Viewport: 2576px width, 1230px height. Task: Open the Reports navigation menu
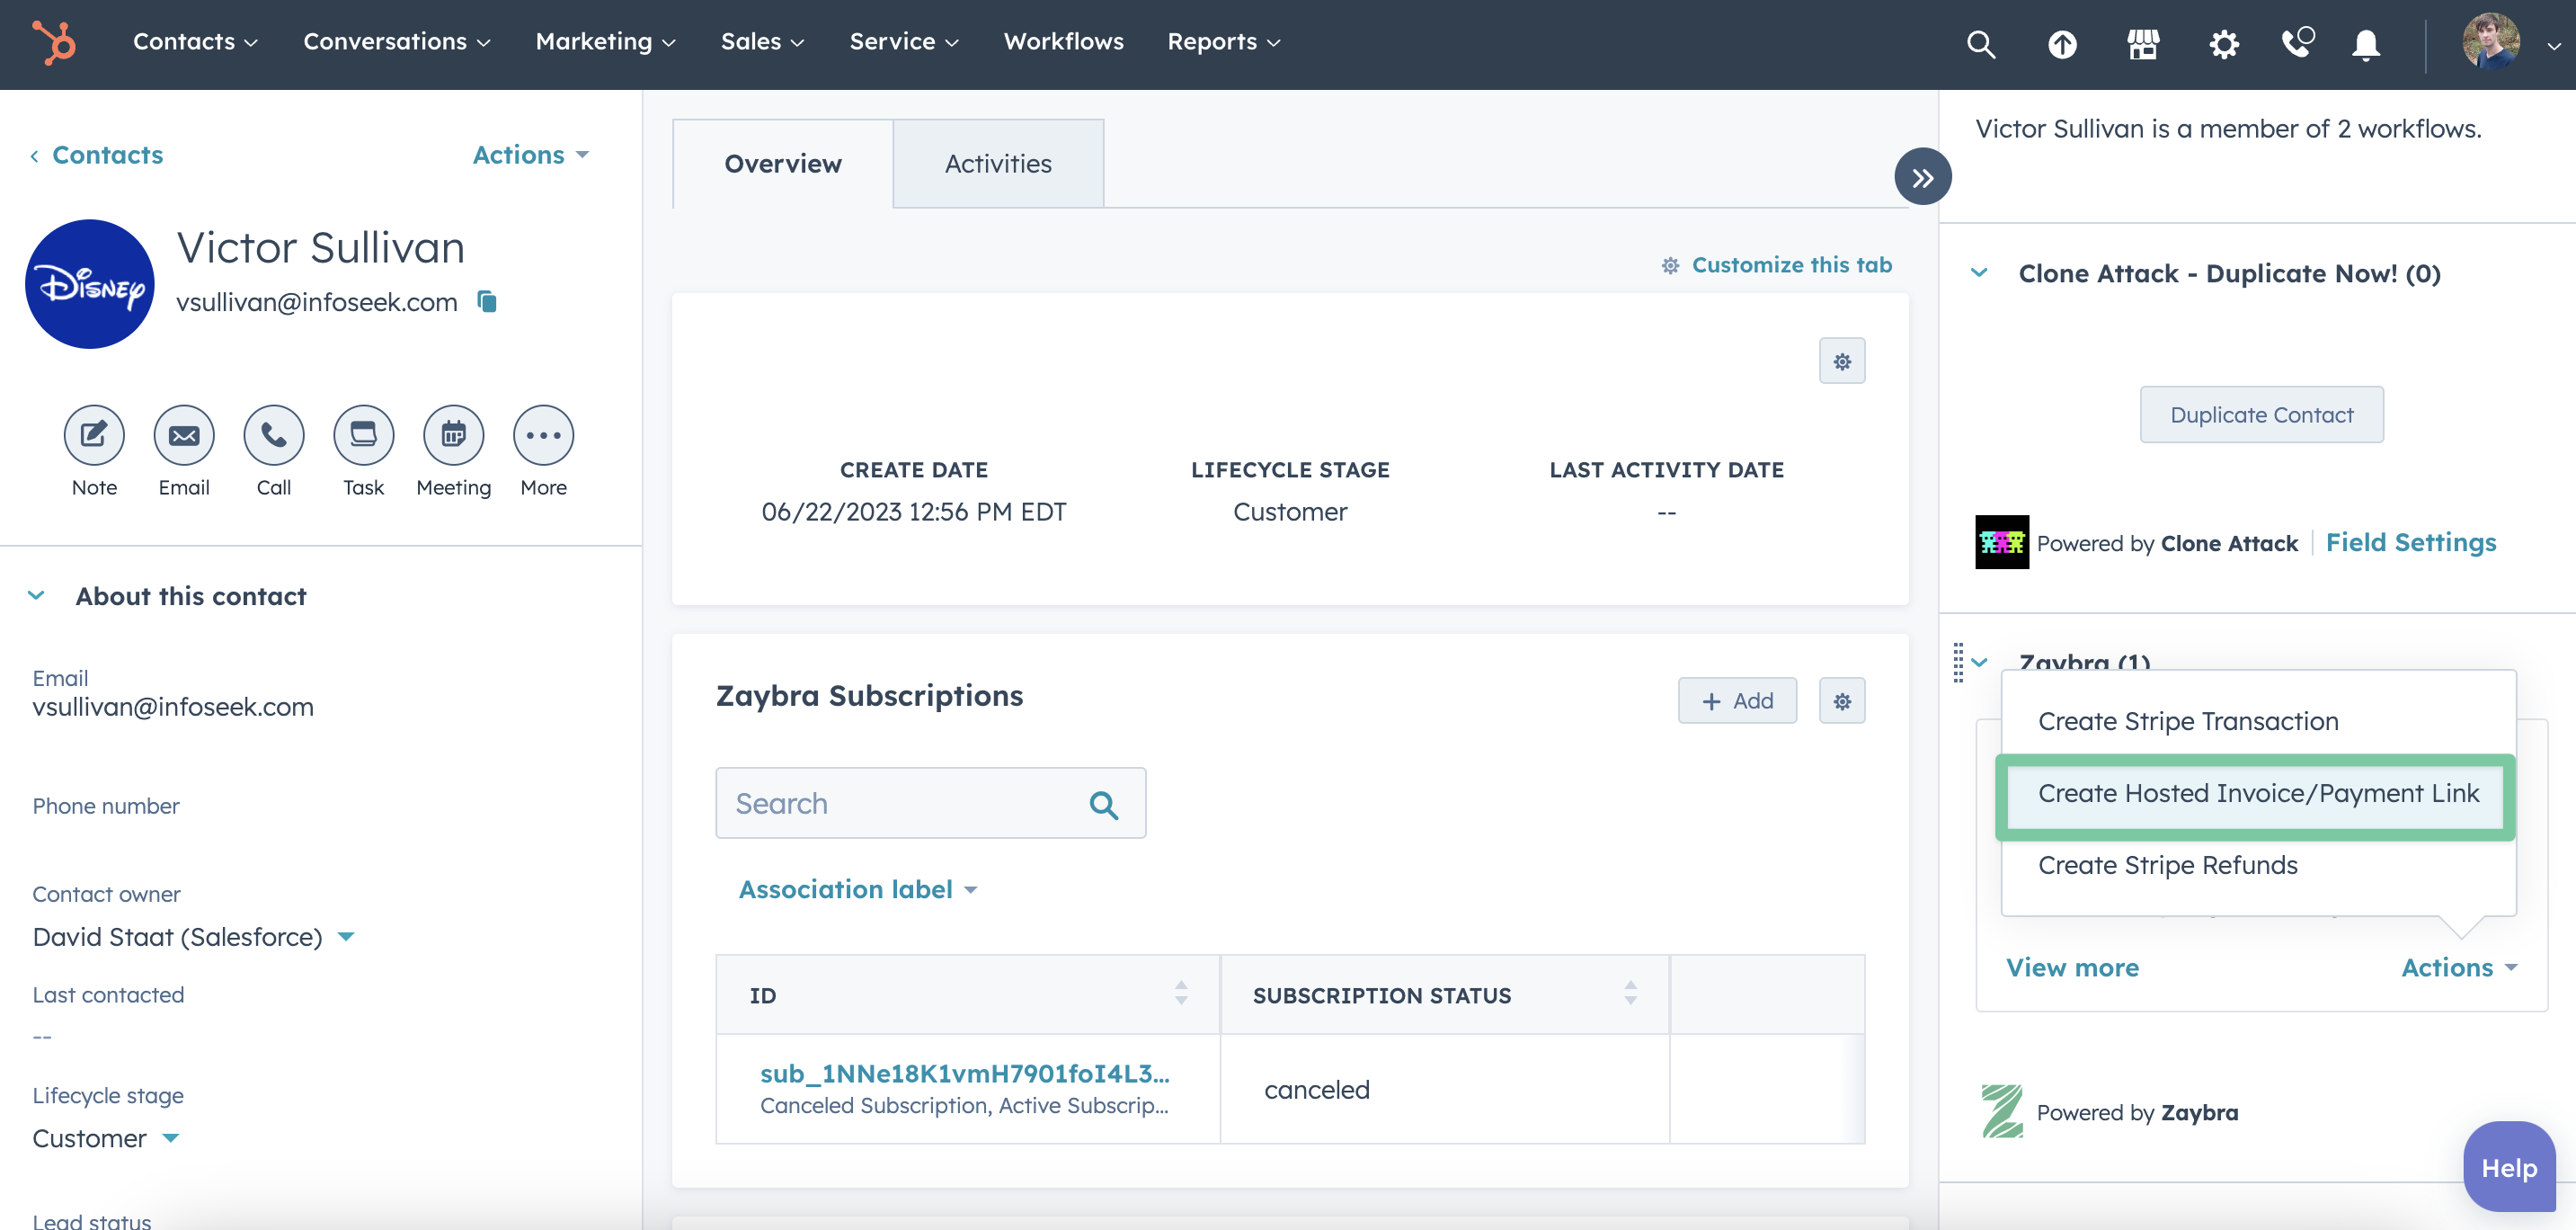click(x=1223, y=42)
